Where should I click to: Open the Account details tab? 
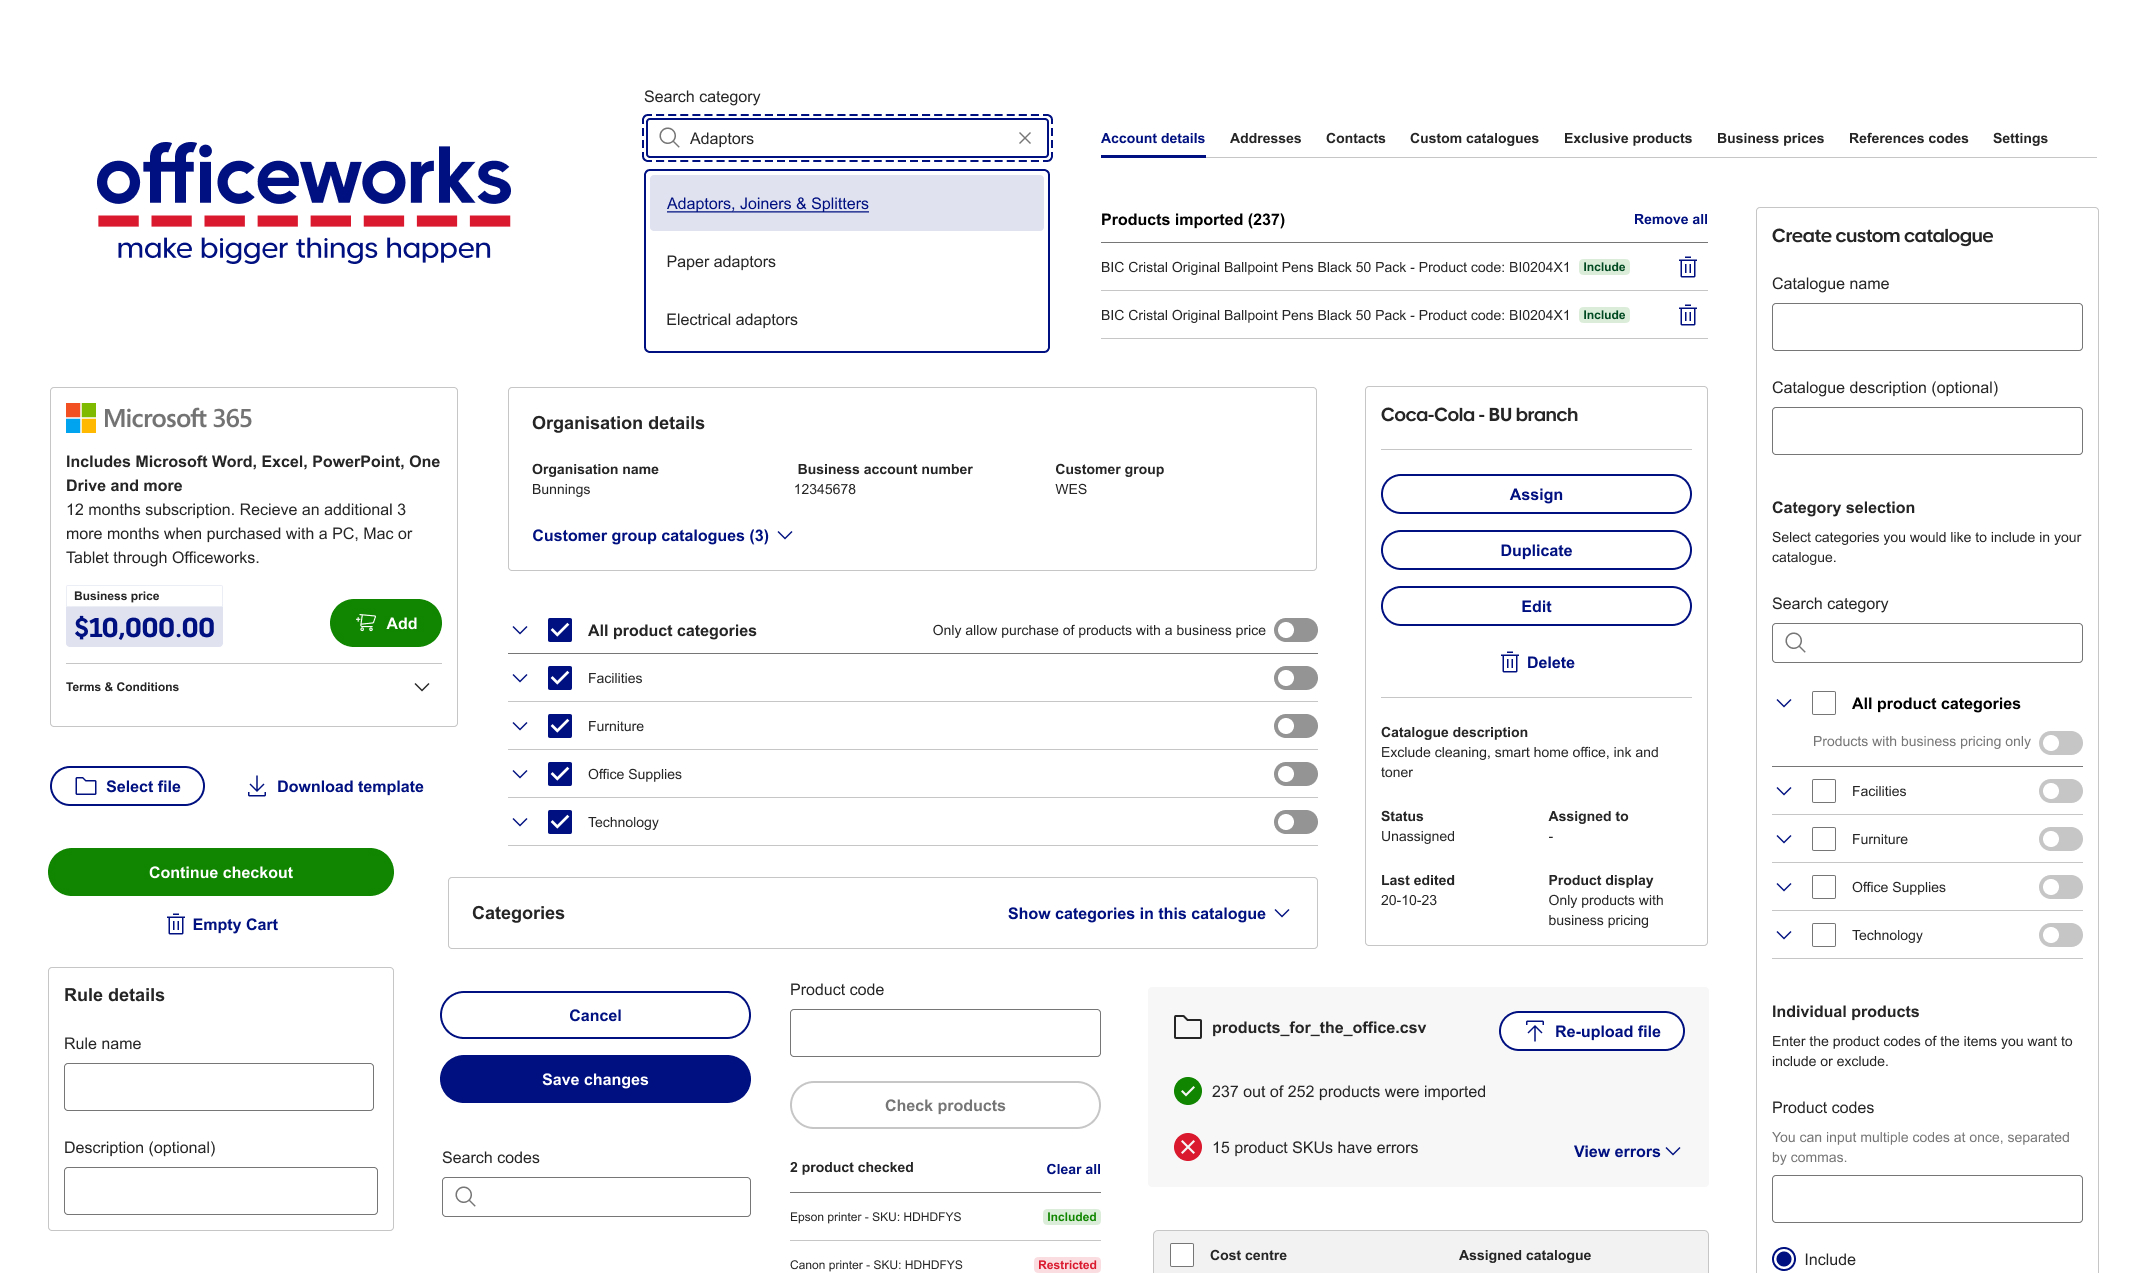pyautogui.click(x=1152, y=138)
